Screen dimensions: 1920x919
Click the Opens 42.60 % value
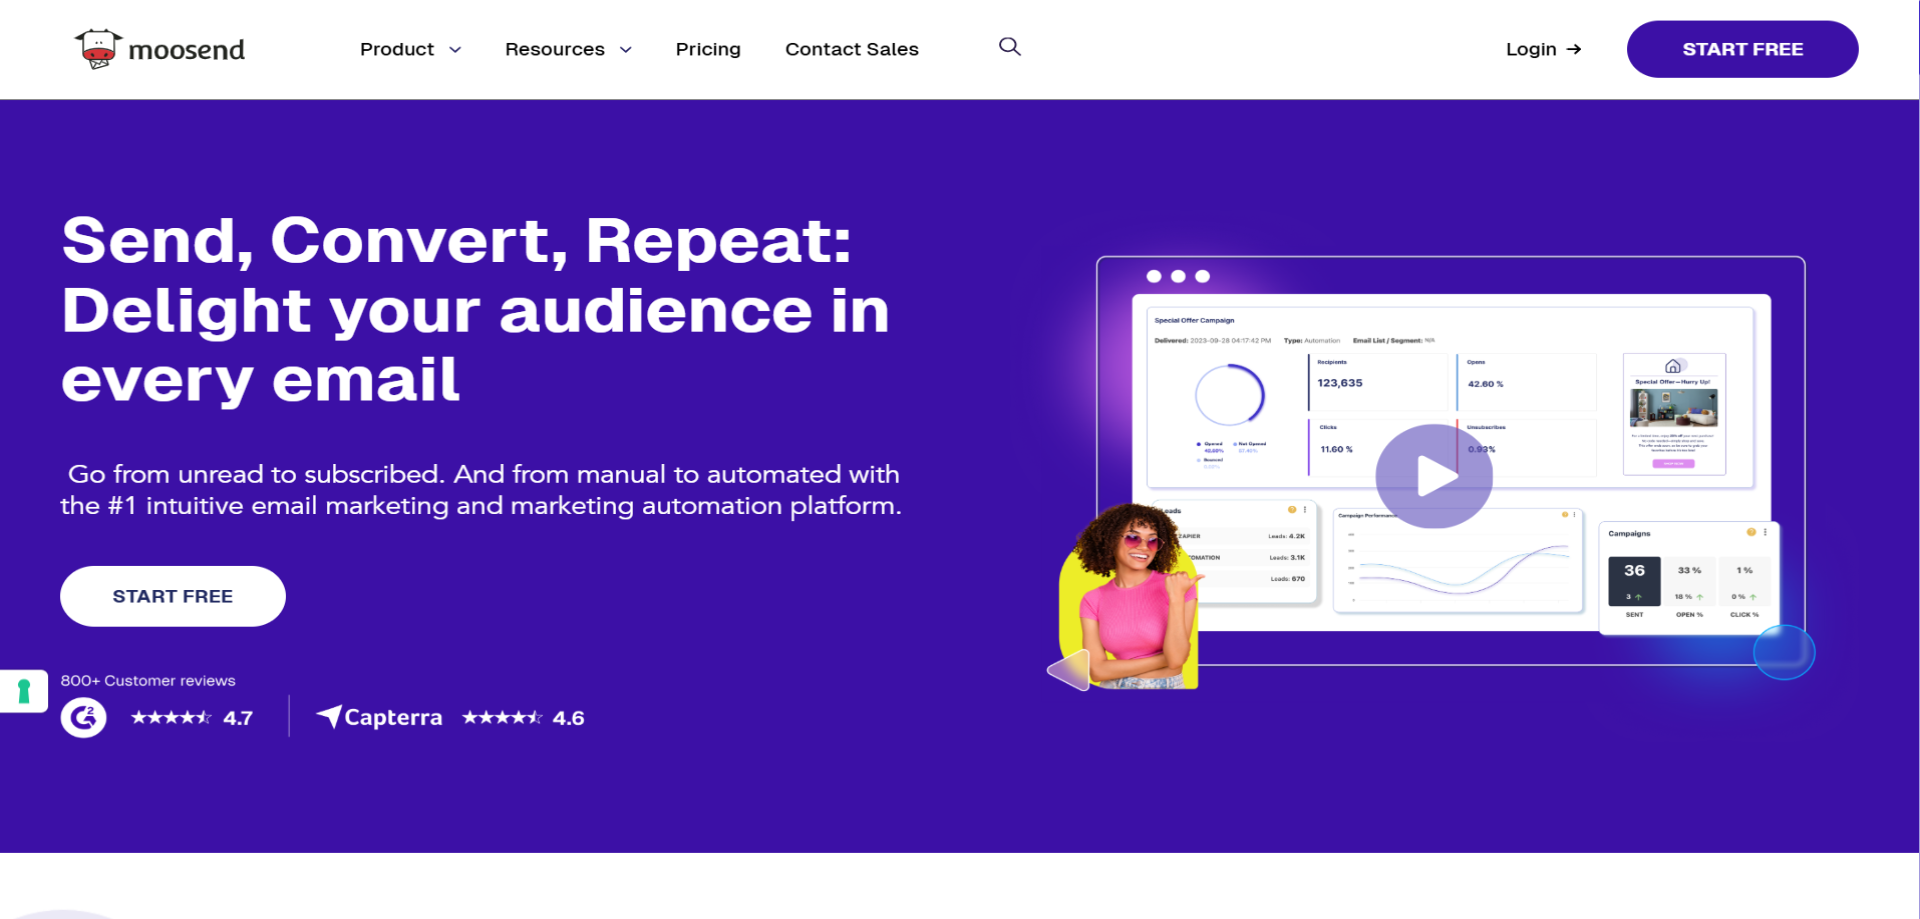[x=1485, y=384]
